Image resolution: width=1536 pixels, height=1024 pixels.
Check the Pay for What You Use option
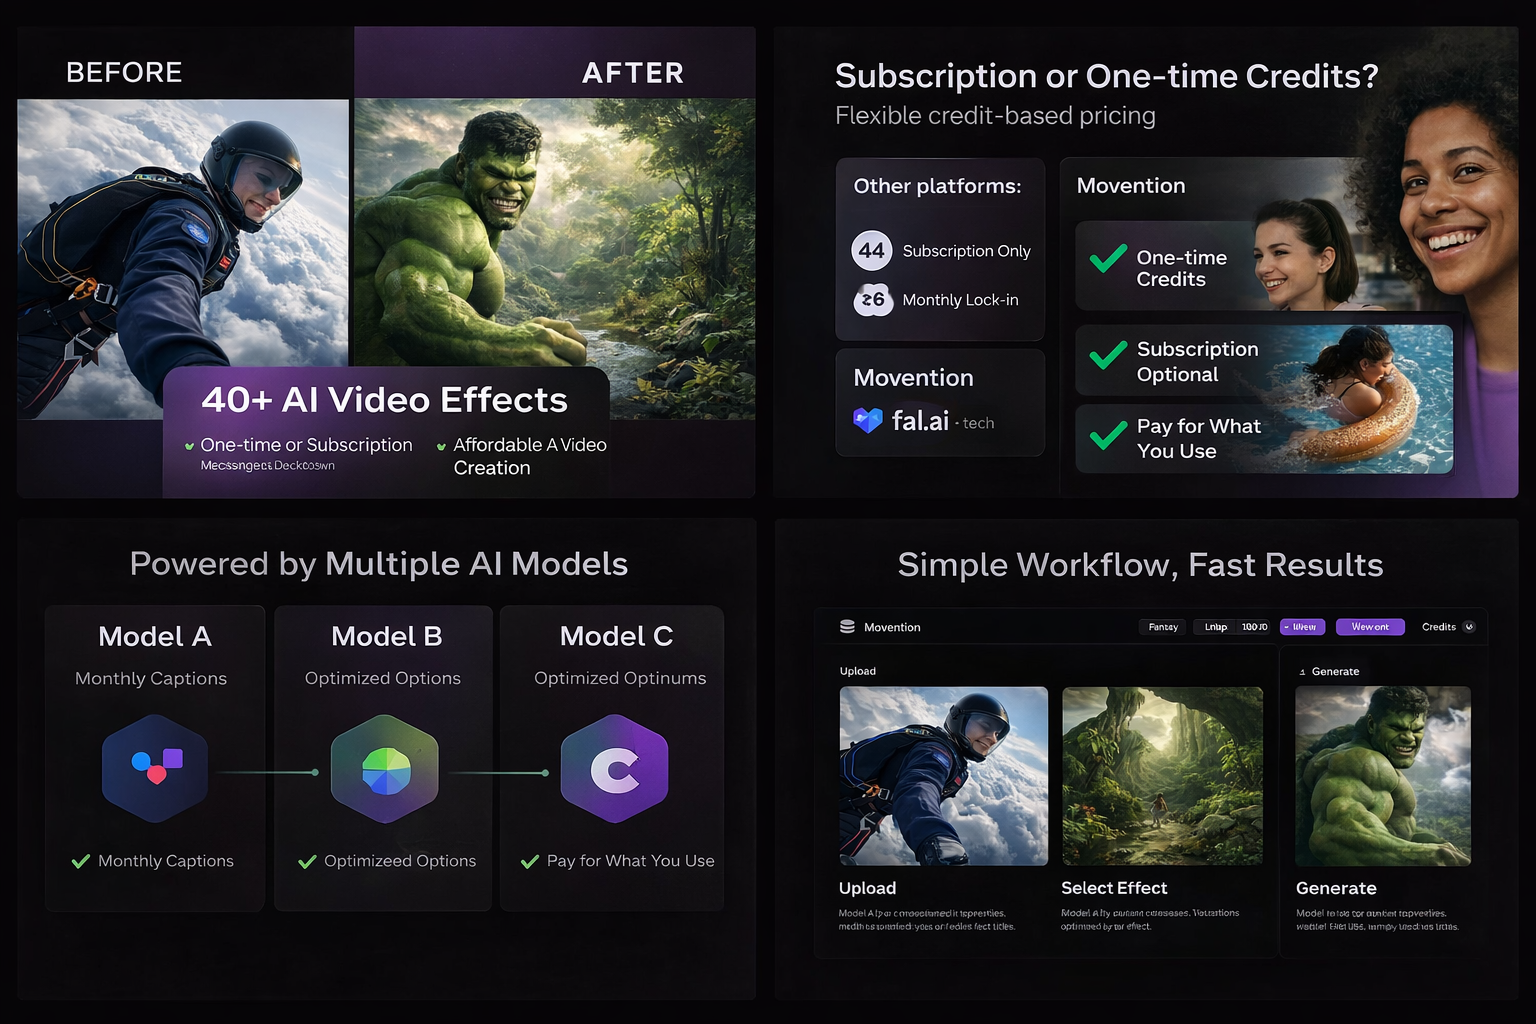click(x=1106, y=437)
